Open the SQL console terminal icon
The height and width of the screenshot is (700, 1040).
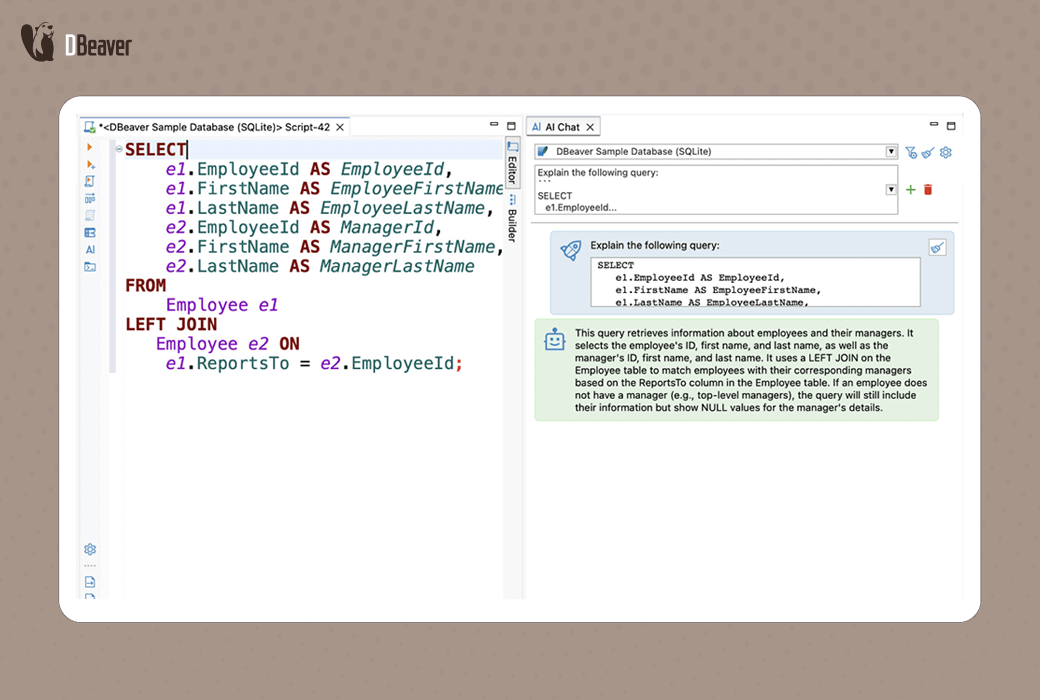coord(90,267)
